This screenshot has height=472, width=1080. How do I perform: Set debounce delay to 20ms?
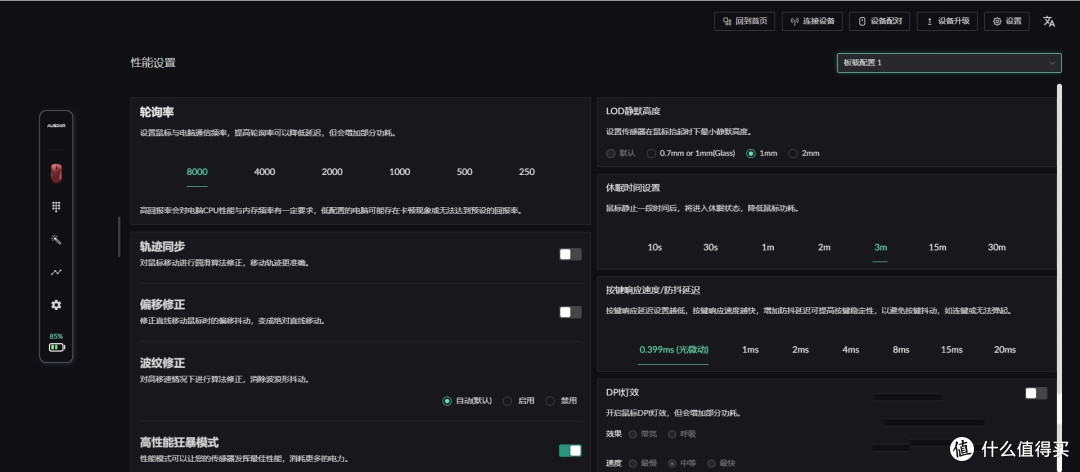pos(1005,350)
